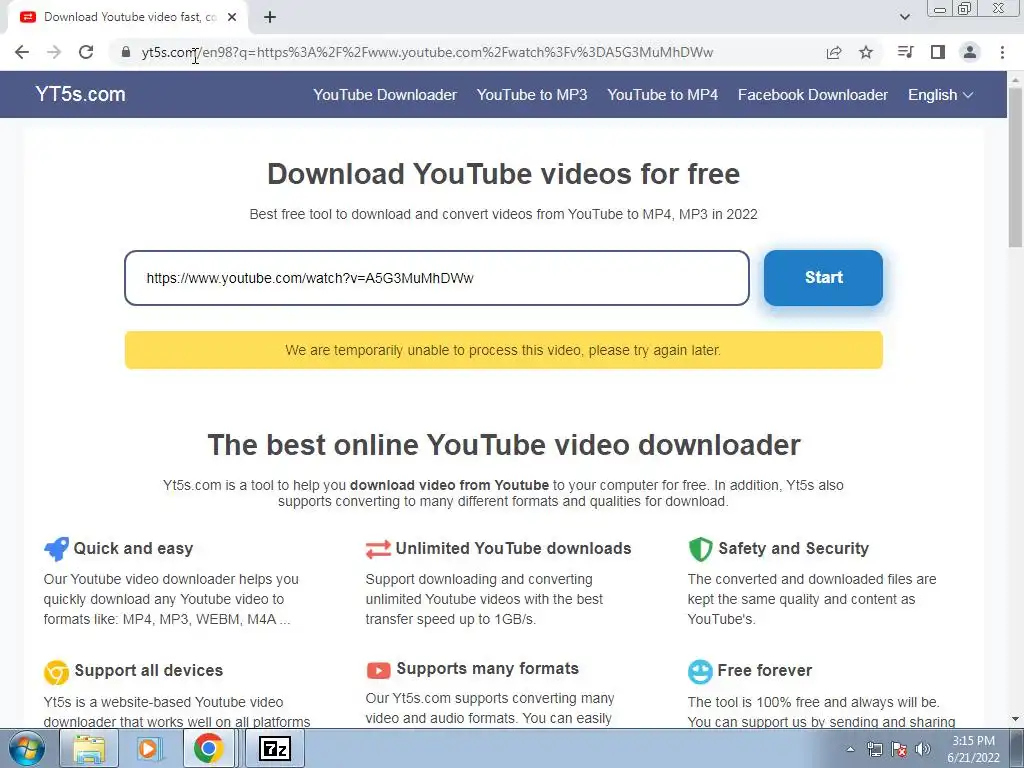
Task: Open the media player taskbar icon
Action: pos(149,748)
